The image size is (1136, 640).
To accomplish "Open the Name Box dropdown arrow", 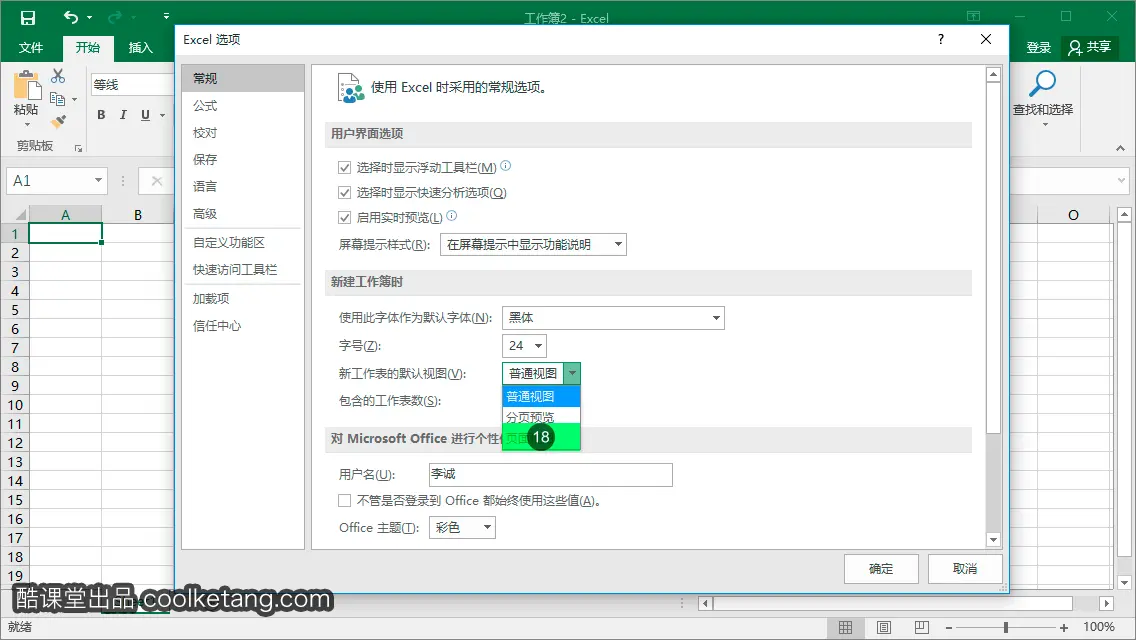I will tap(98, 180).
